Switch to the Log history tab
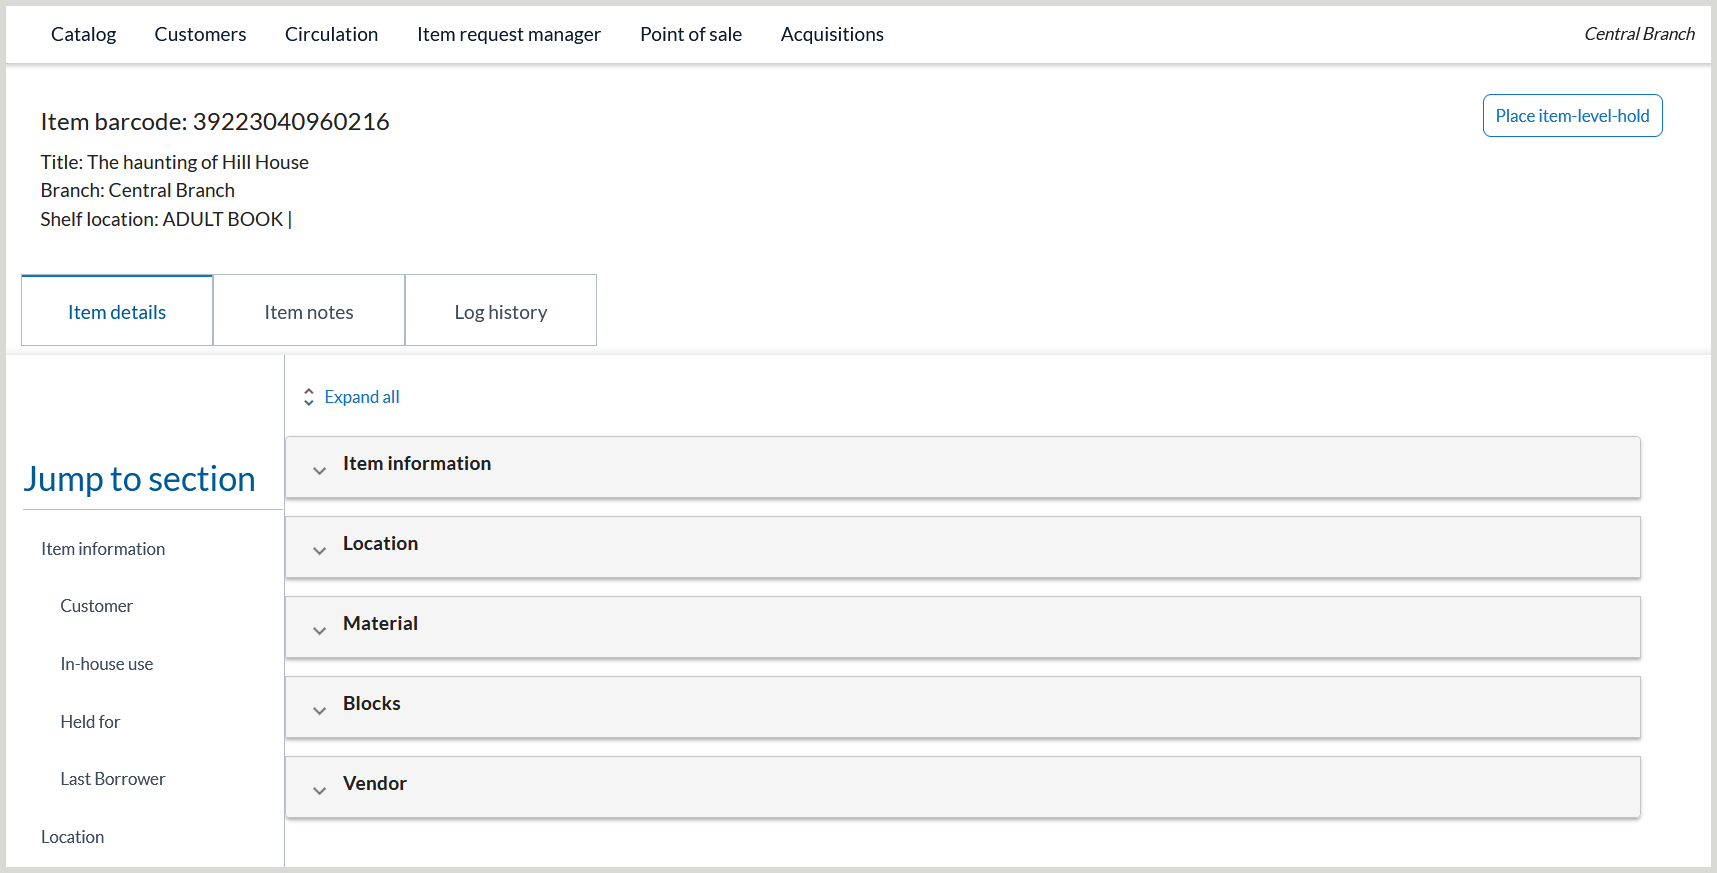Screen dimensions: 1717x873 click(501, 312)
